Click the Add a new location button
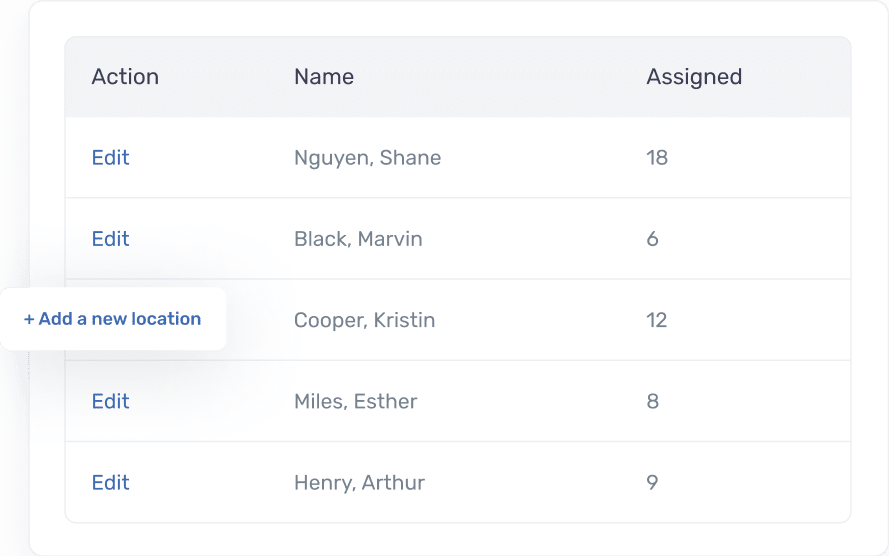 click(x=113, y=319)
